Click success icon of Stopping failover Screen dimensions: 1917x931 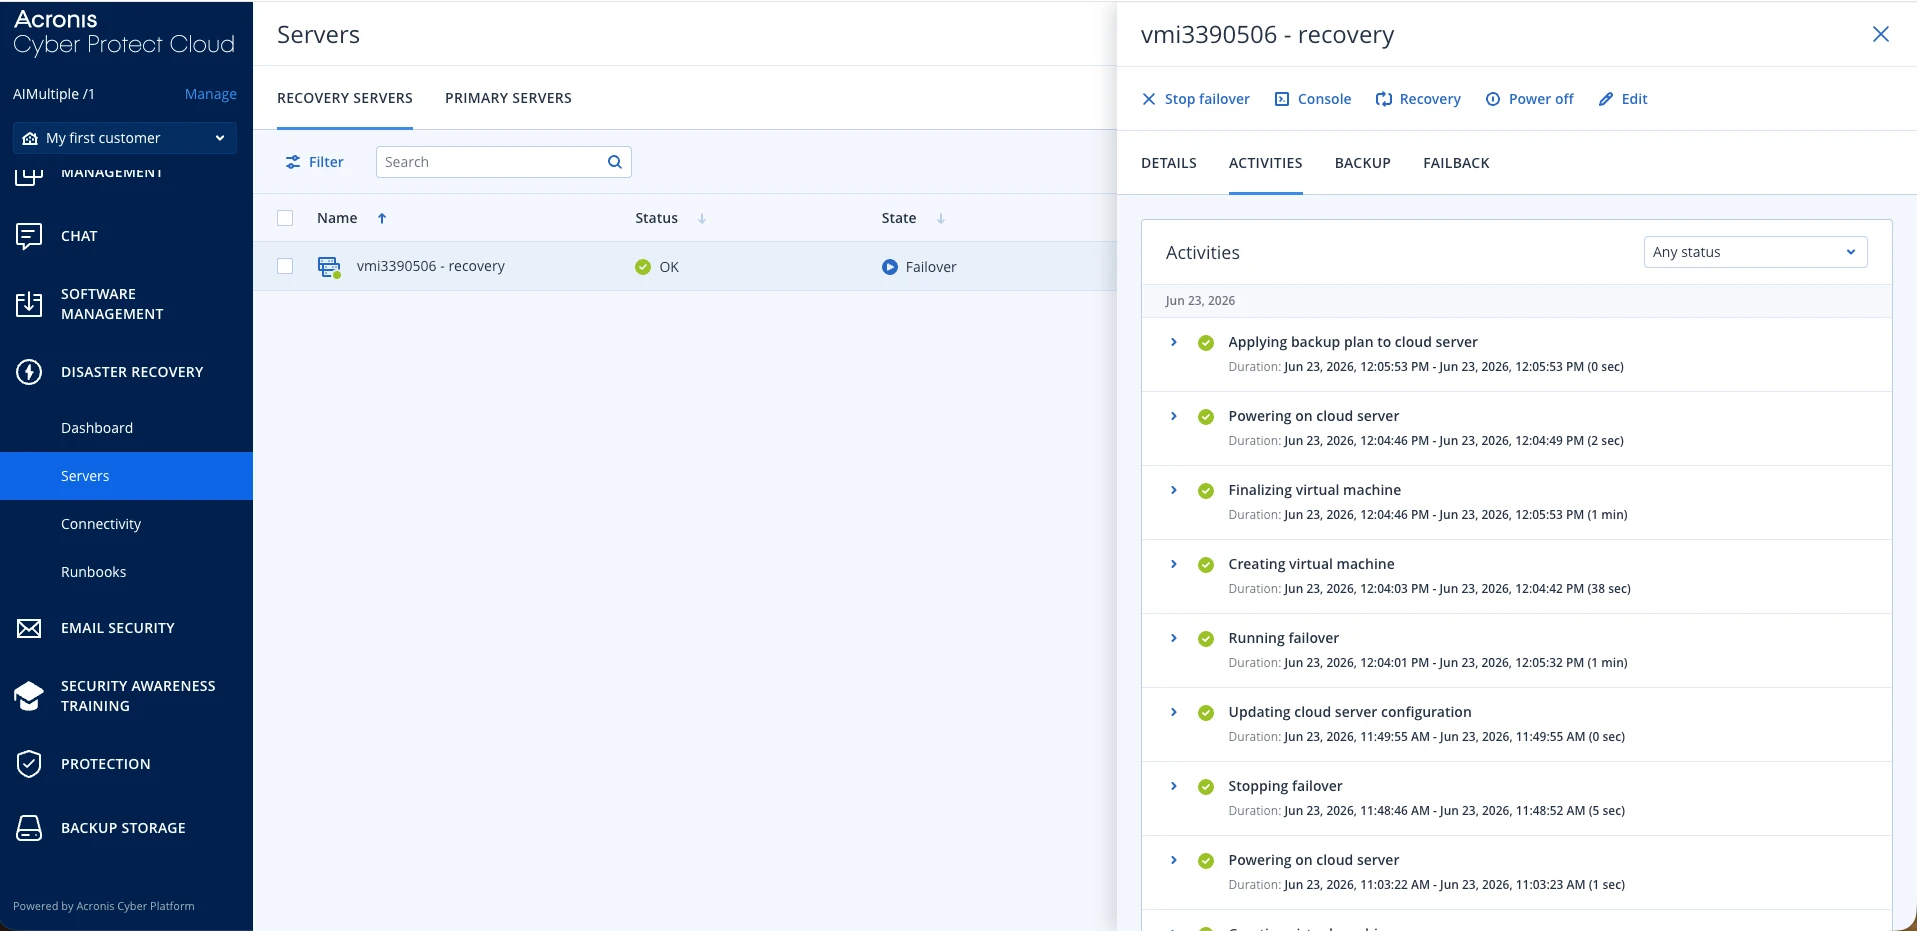click(x=1206, y=787)
